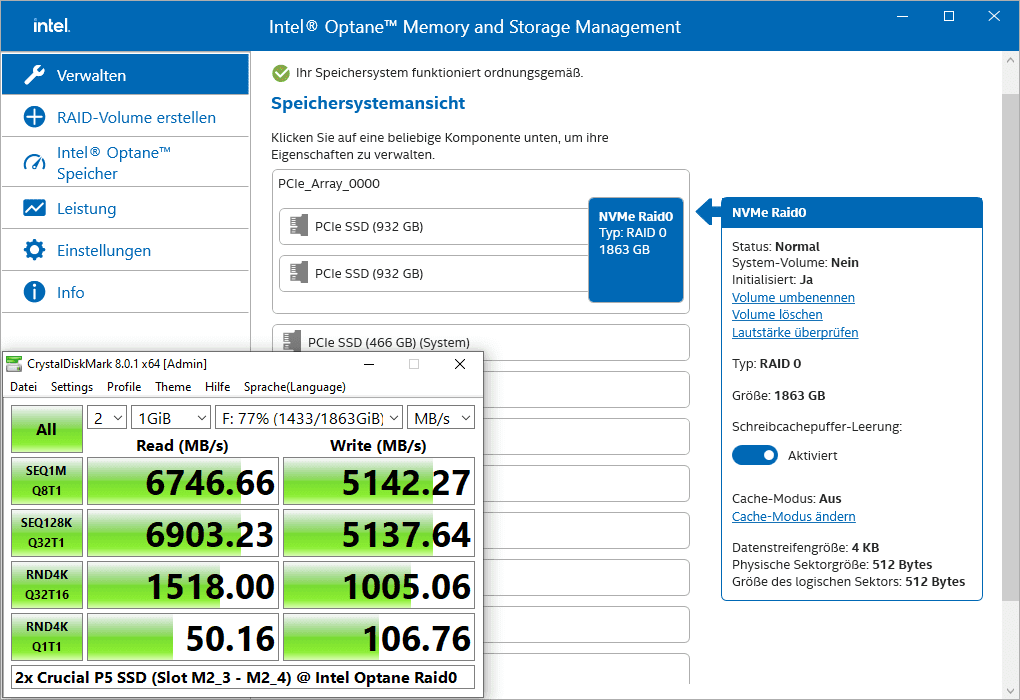This screenshot has width=1020, height=700.
Task: Click the RND4K Q32T16 write result 1005.06
Action: (x=379, y=586)
